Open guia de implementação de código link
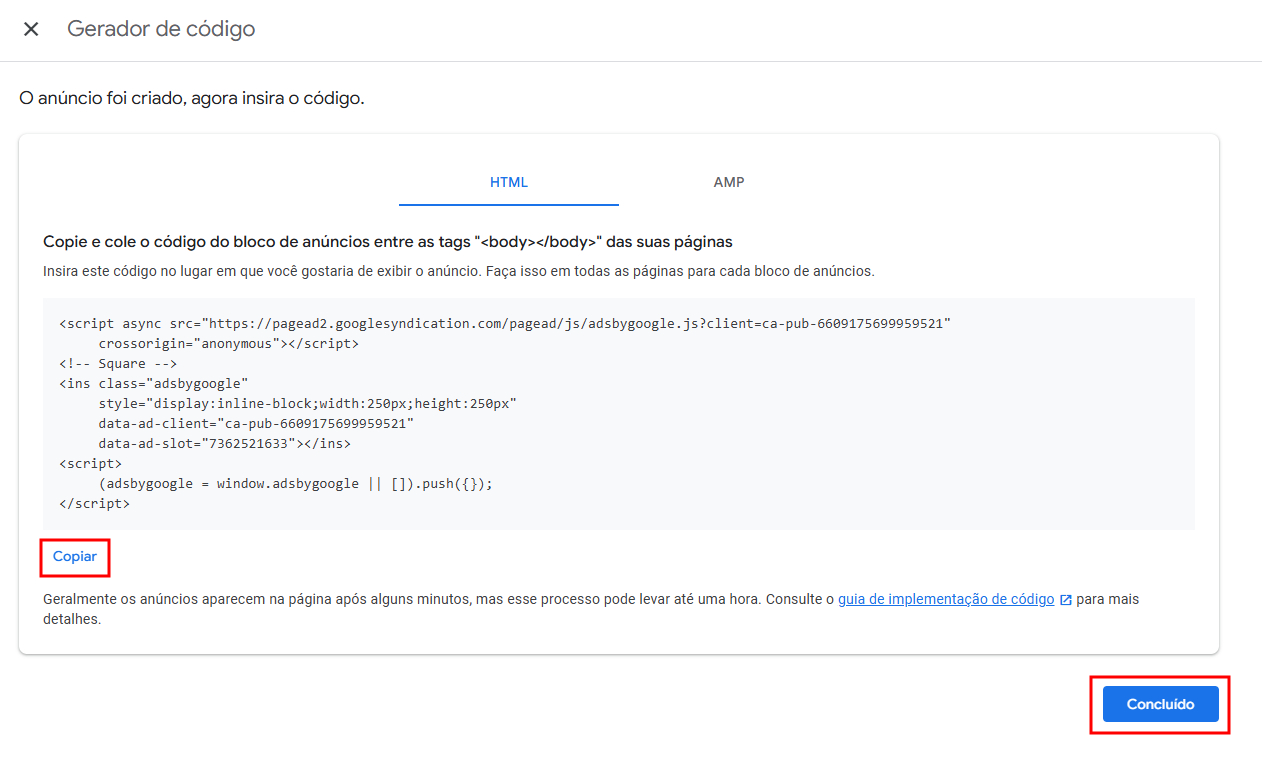This screenshot has height=766, width=1262. pyautogui.click(x=946, y=599)
